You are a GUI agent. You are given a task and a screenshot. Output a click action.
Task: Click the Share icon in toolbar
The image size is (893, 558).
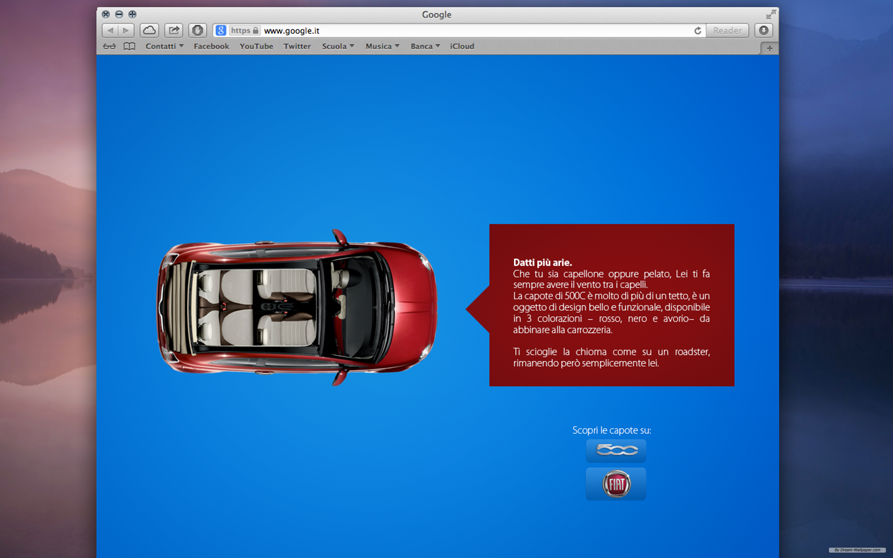point(173,31)
